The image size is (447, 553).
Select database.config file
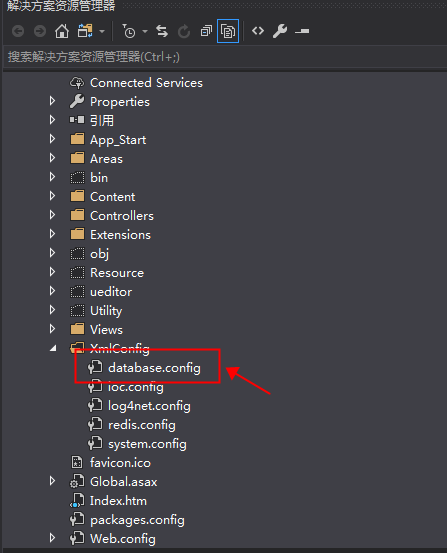pyautogui.click(x=155, y=368)
